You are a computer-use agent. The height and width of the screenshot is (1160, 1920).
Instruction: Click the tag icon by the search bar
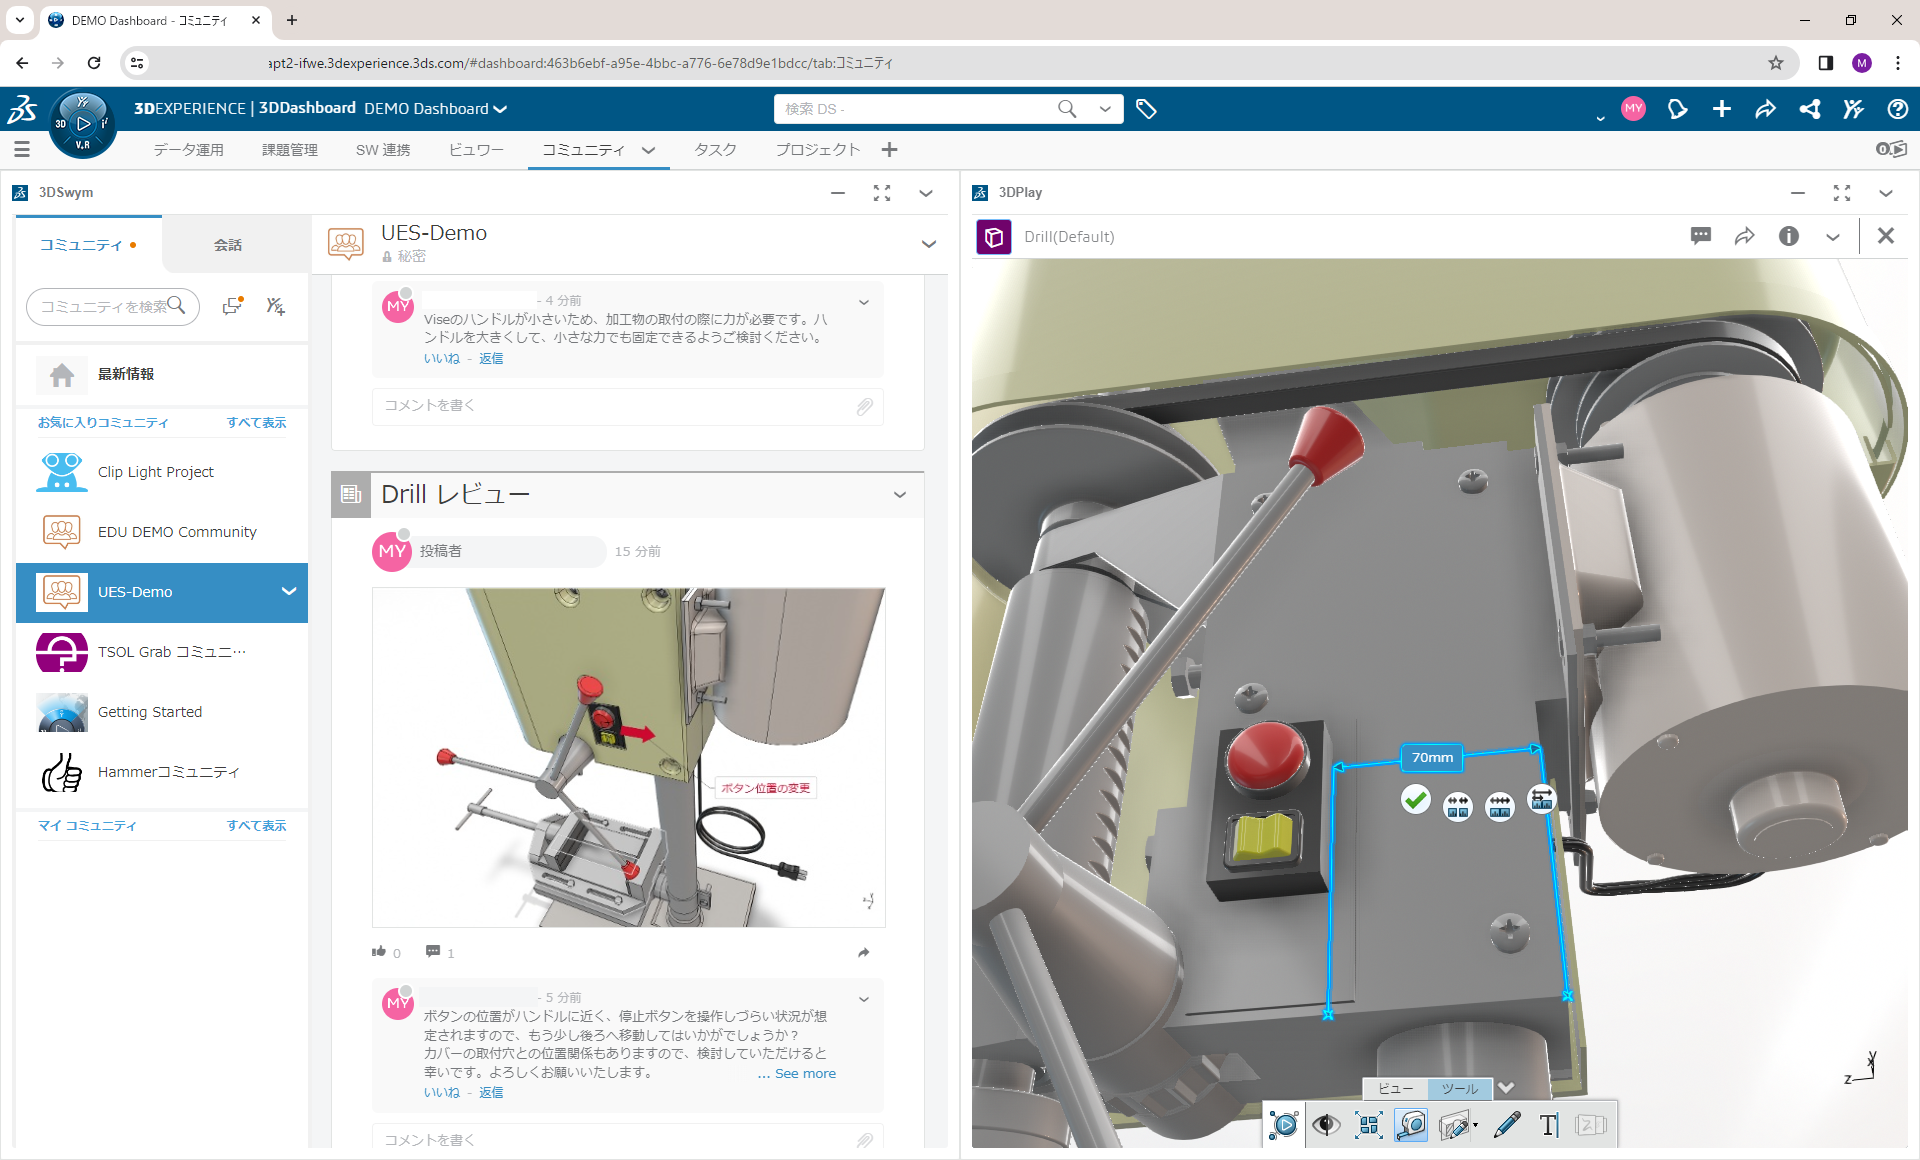[1146, 109]
